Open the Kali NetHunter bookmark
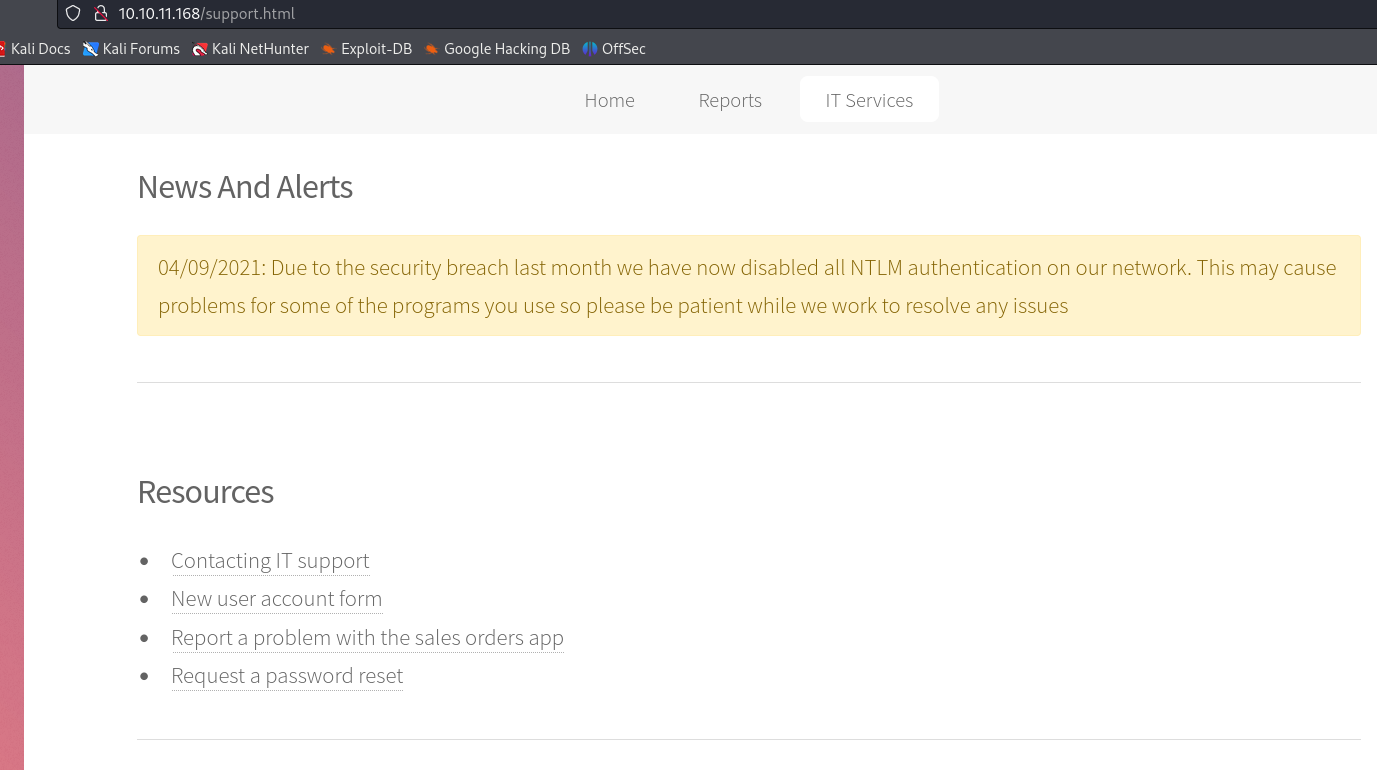 point(251,49)
